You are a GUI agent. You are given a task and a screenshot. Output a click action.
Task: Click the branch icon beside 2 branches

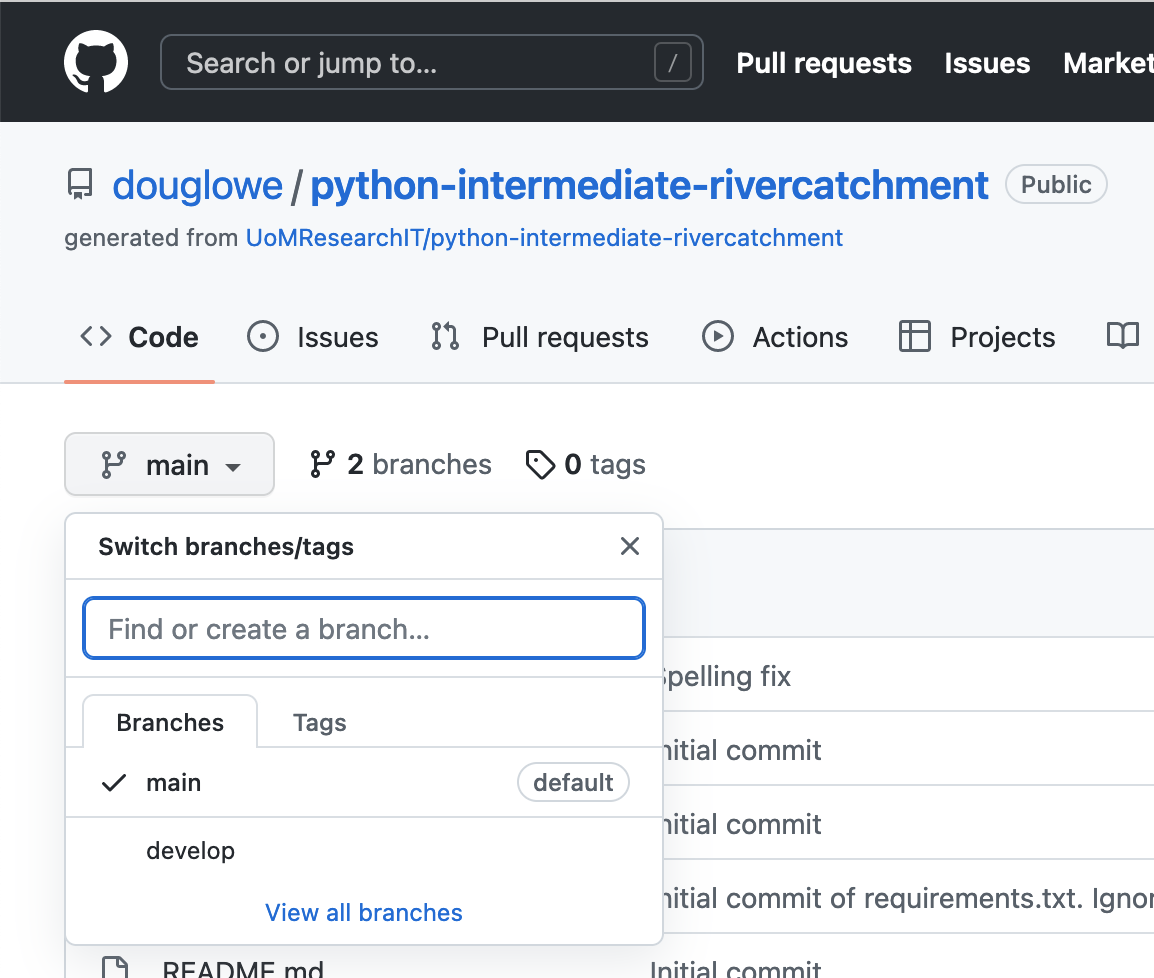coord(322,464)
